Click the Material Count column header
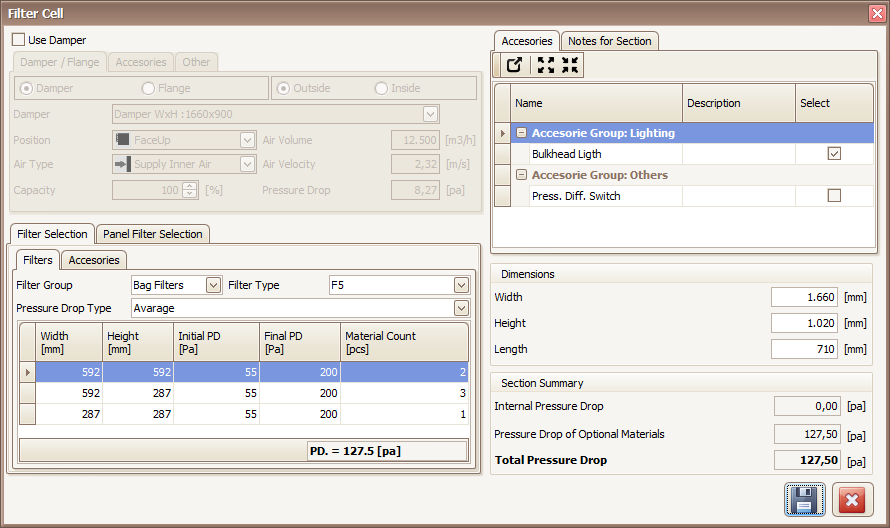 click(x=405, y=342)
